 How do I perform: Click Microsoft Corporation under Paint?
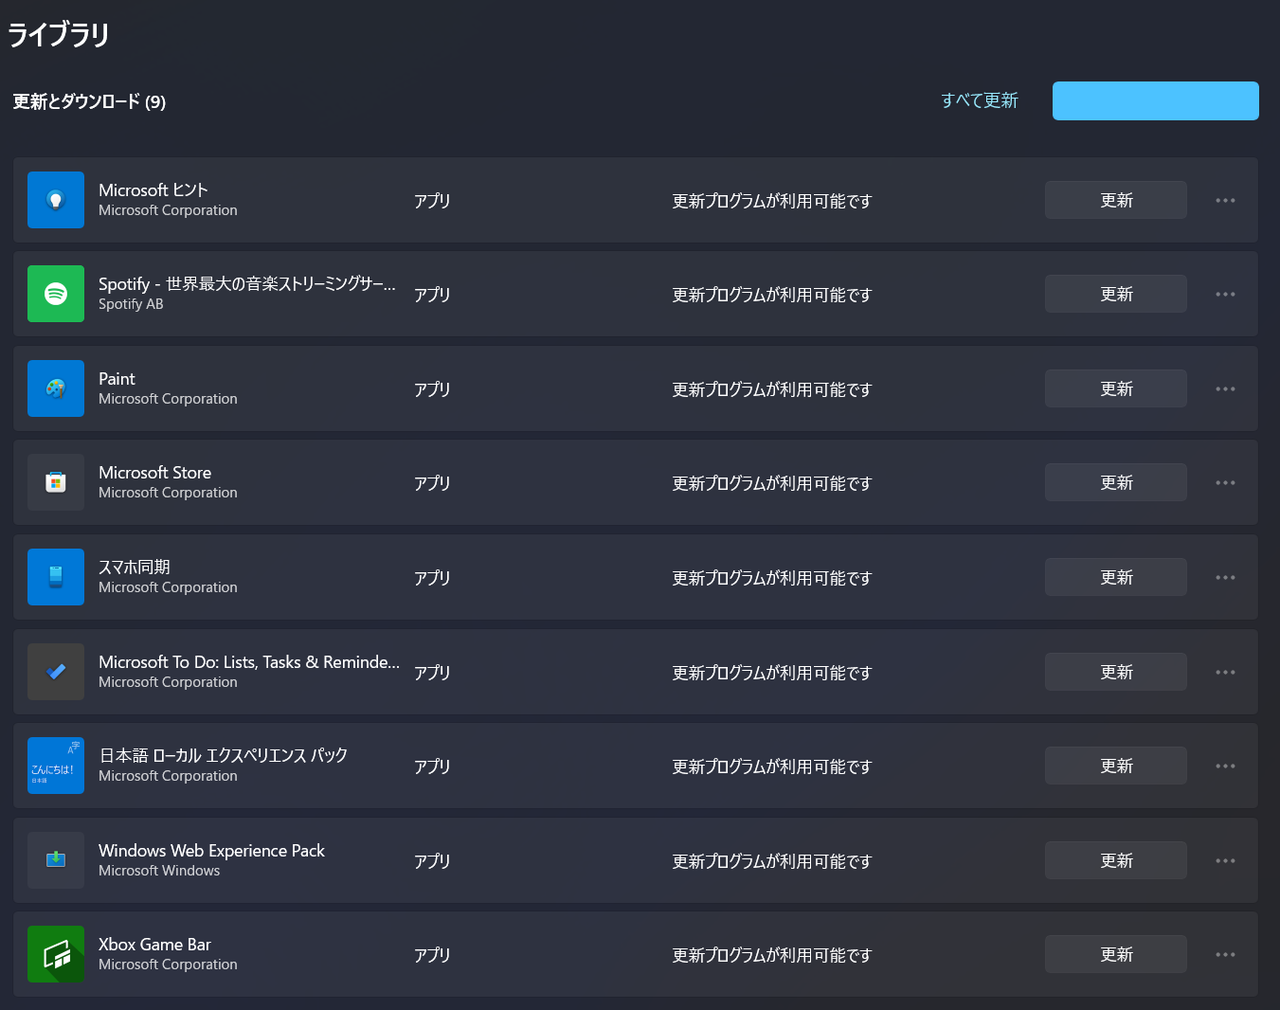[168, 399]
